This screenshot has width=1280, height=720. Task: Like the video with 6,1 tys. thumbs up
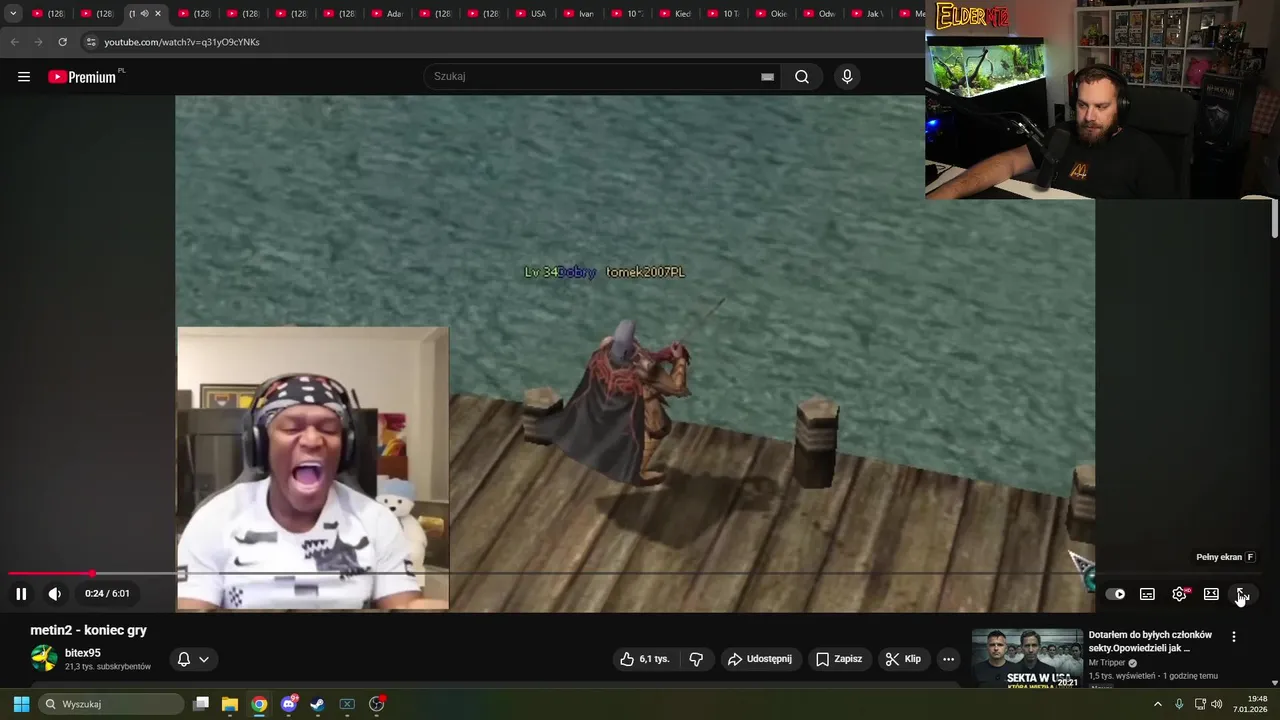coord(644,659)
